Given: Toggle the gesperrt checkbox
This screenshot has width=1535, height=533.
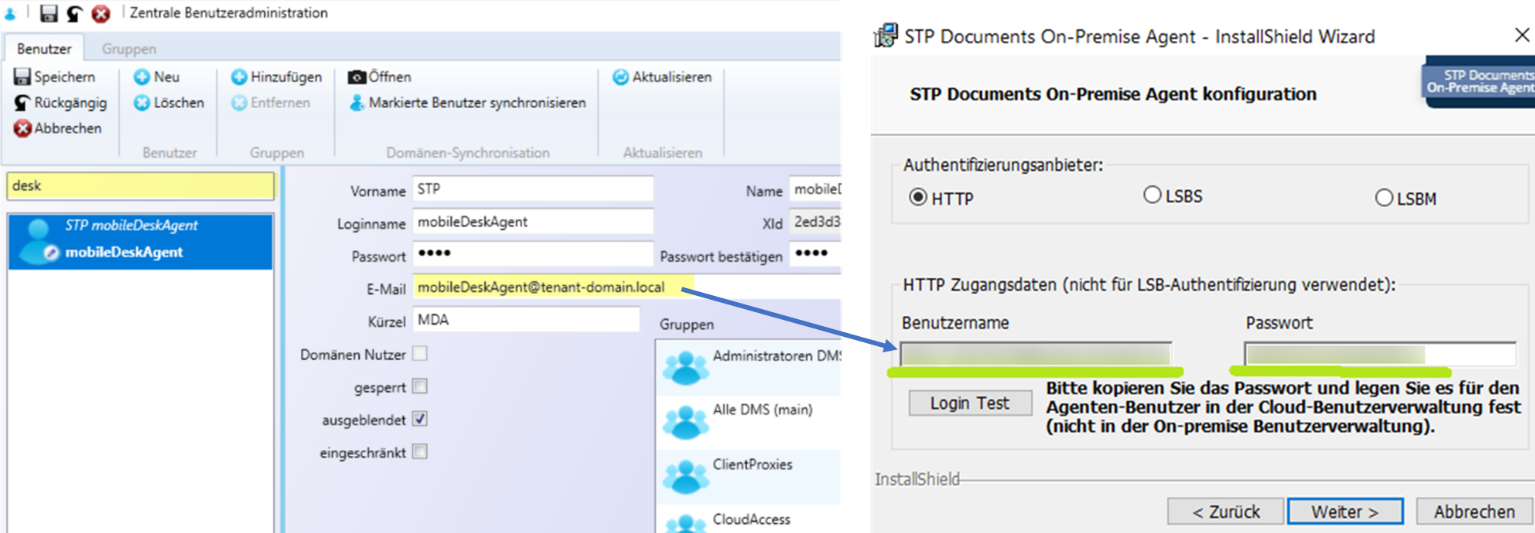Looking at the screenshot, I should [420, 386].
